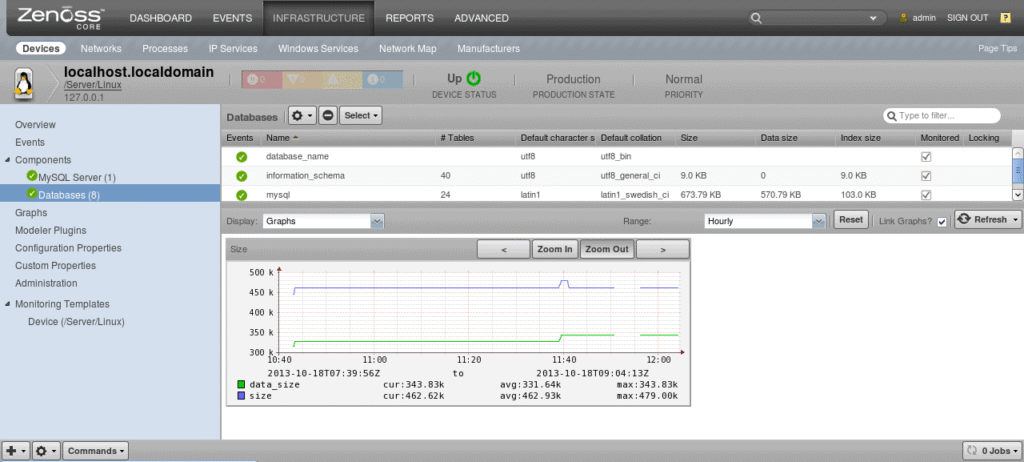Click the Linux penguin device icon
This screenshot has width=1024, height=462.
click(24, 84)
